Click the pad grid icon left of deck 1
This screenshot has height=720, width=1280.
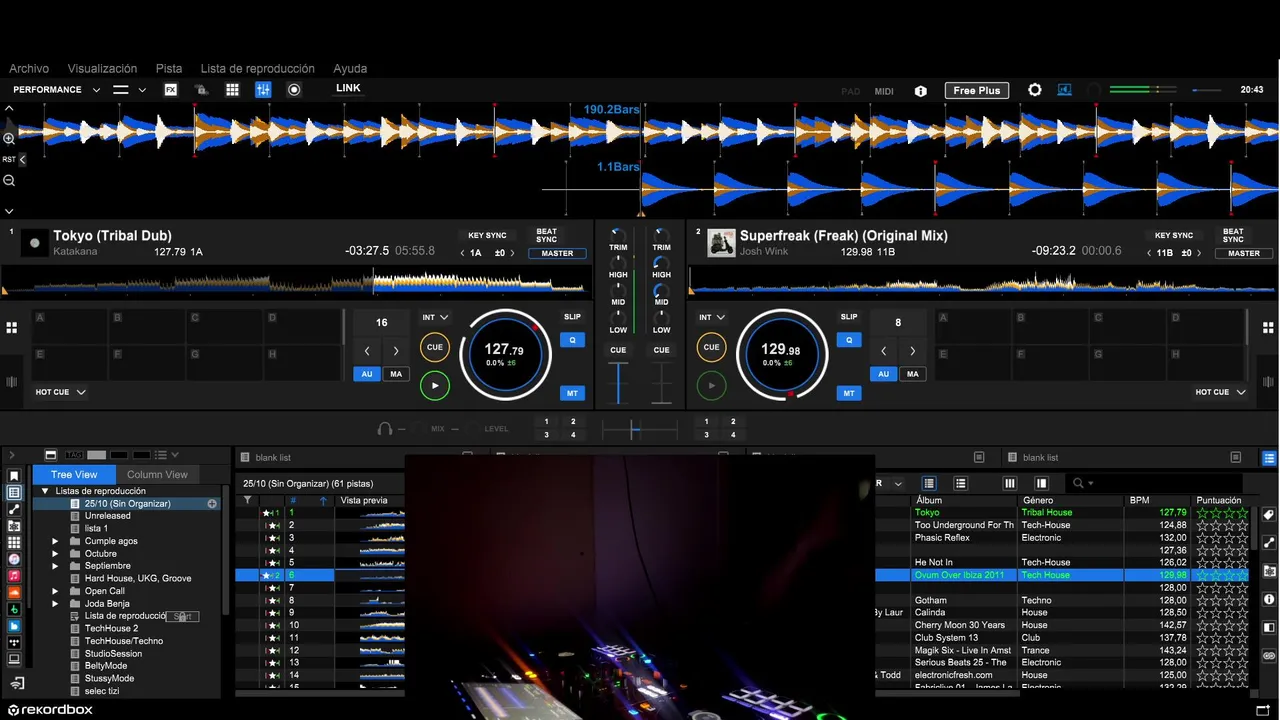[x=12, y=327]
